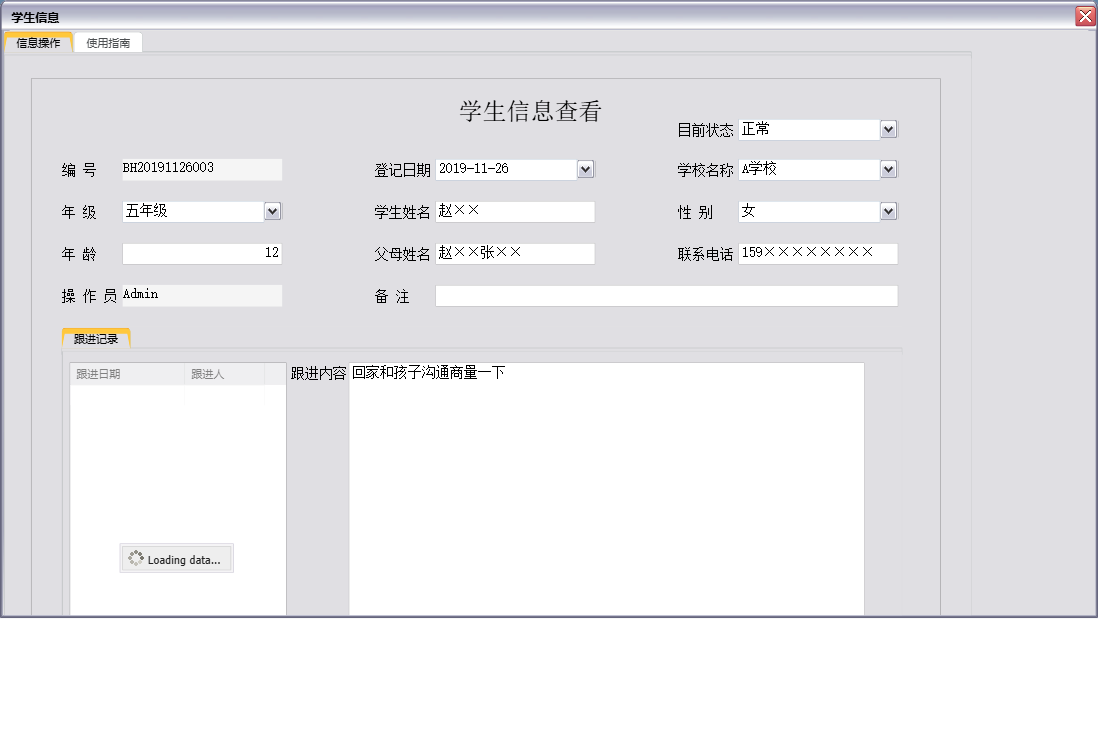Viewport: 1098px width, 752px height.
Task: Switch to the 使用指南 tab
Action: pyautogui.click(x=108, y=42)
